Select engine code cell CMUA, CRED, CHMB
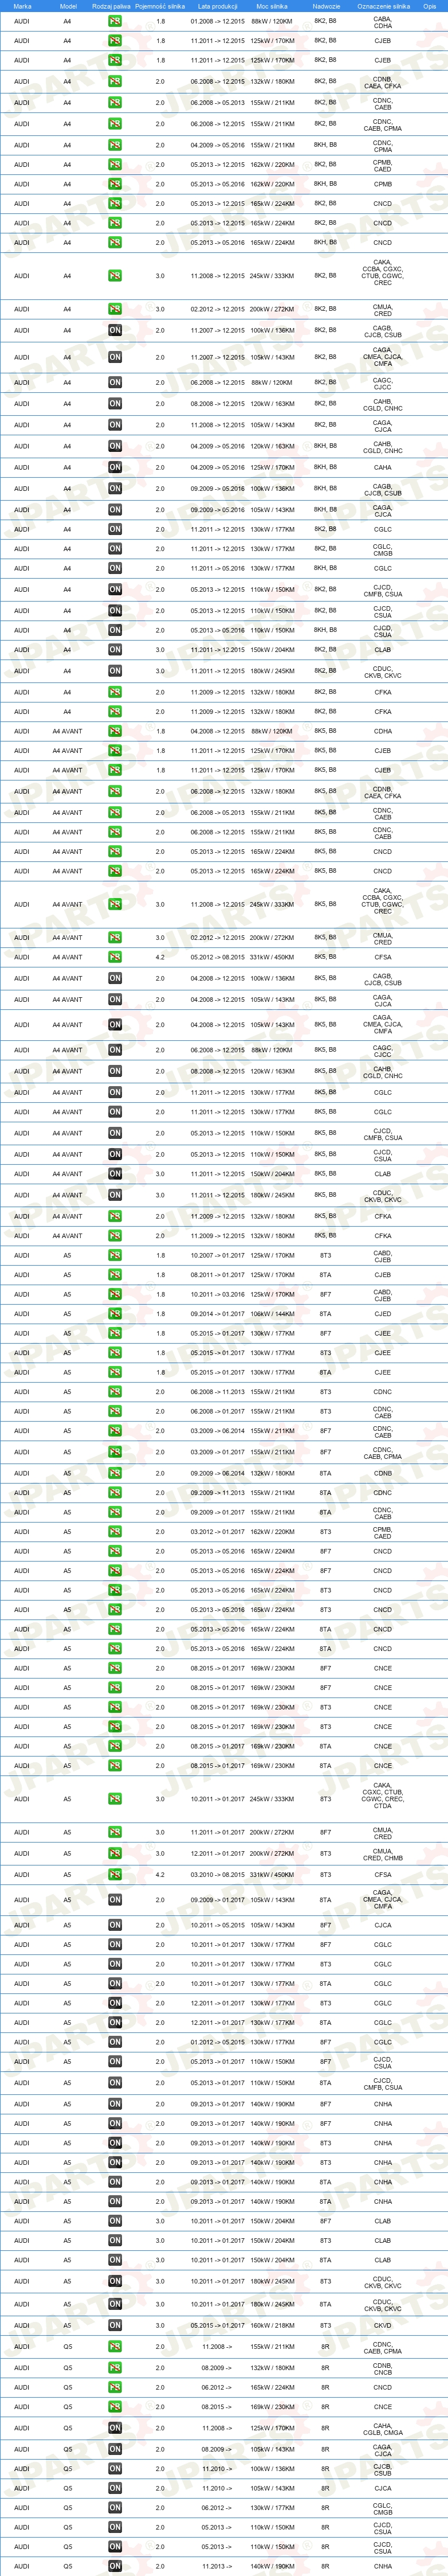The width and height of the screenshot is (448, 2576). click(x=383, y=1854)
